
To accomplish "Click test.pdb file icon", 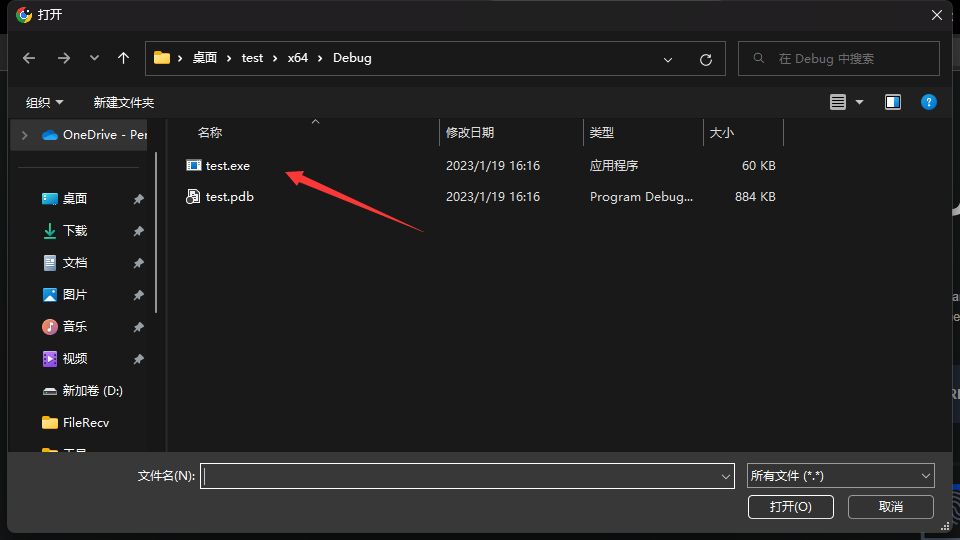I will click(x=193, y=197).
